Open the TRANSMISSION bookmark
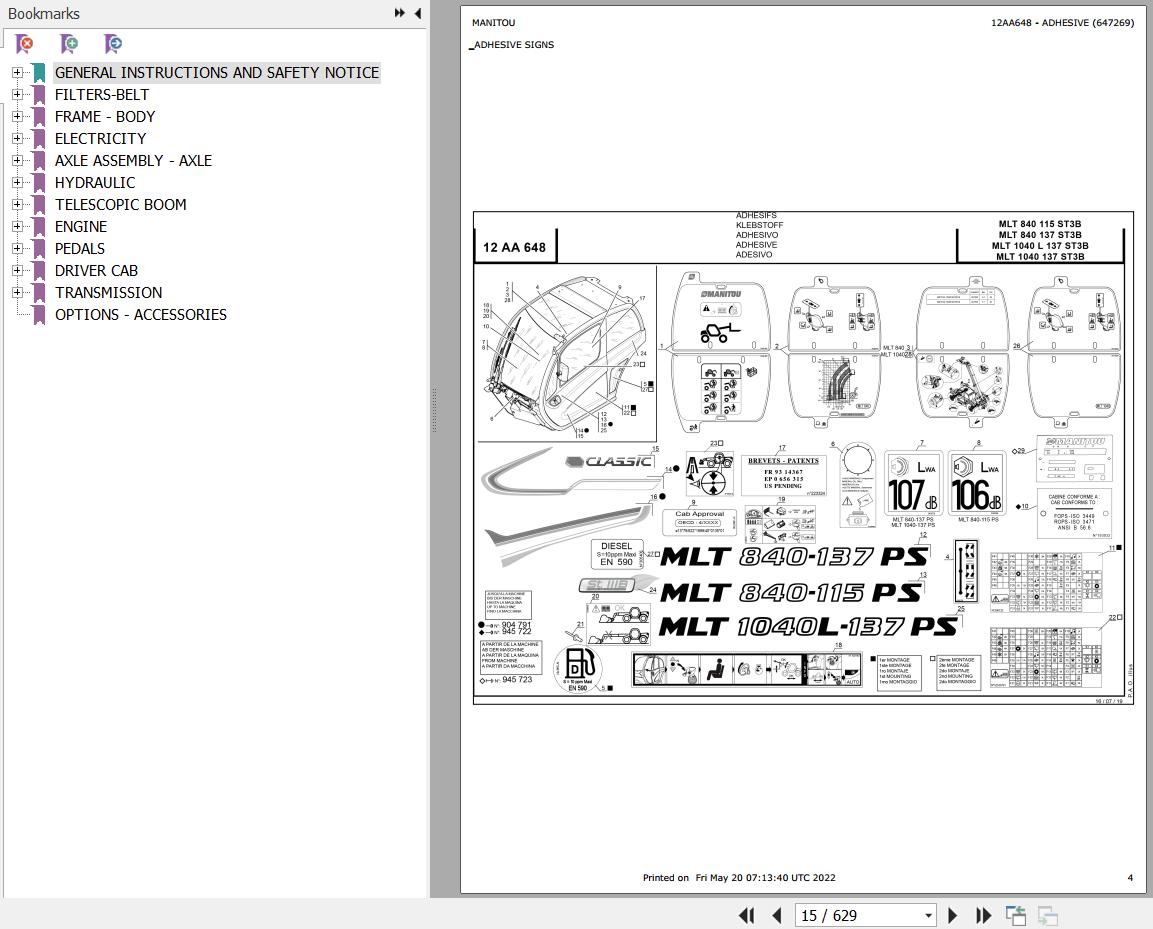 pos(108,293)
